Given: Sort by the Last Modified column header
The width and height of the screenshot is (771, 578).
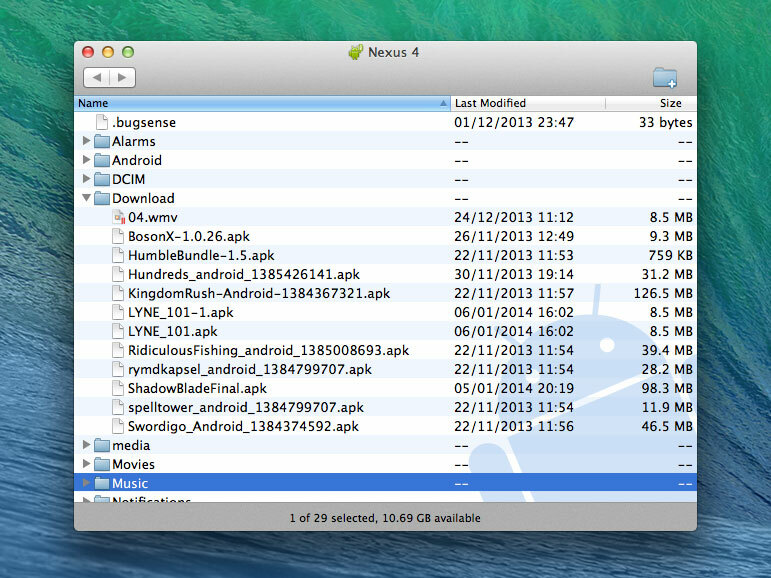Looking at the screenshot, I should [528, 103].
